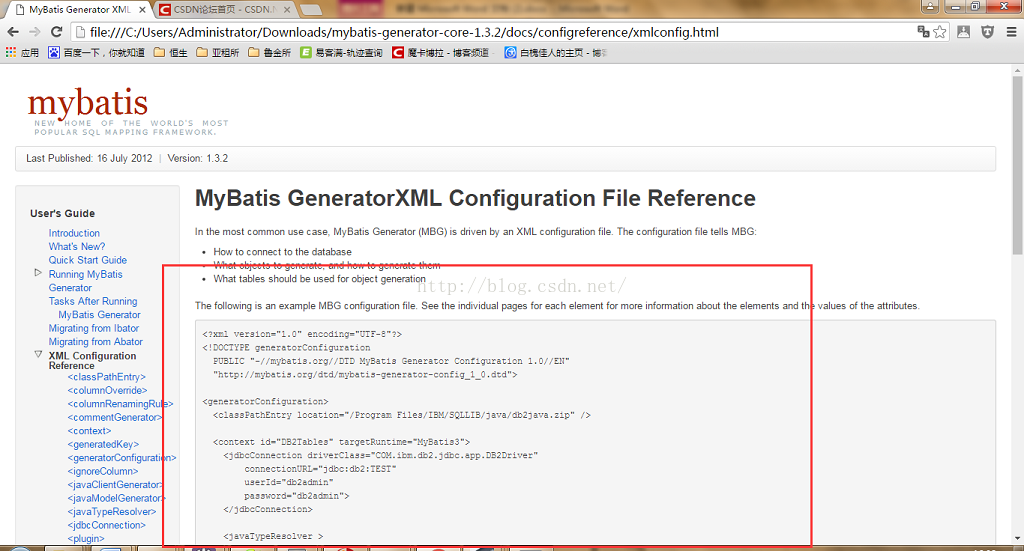Open the Introduction link
This screenshot has width=1024, height=551.
tap(74, 233)
